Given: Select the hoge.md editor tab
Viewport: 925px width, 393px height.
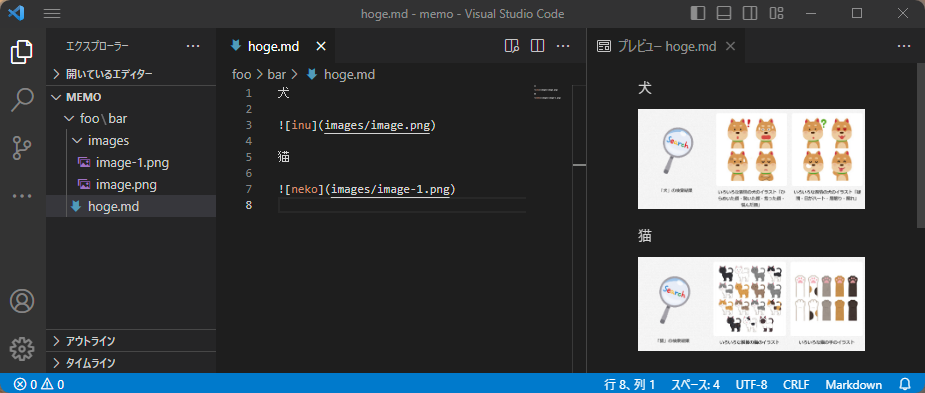Looking at the screenshot, I should [x=276, y=46].
